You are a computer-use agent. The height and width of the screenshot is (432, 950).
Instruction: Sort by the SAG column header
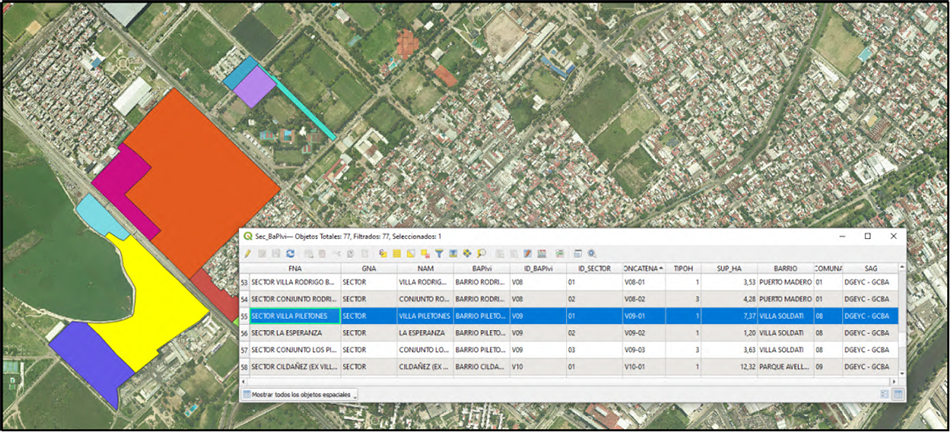pyautogui.click(x=869, y=268)
